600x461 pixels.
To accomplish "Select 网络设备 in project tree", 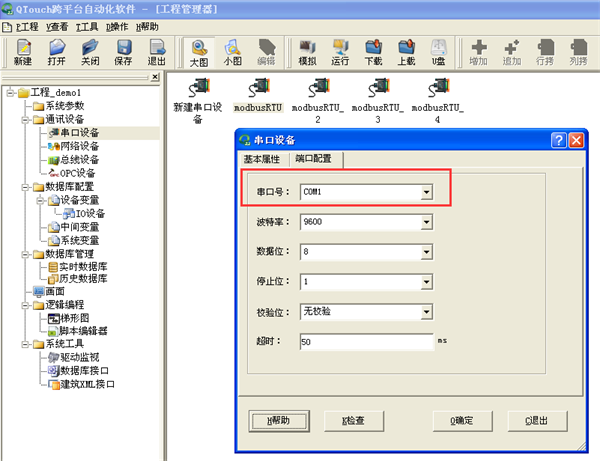I will 74,146.
